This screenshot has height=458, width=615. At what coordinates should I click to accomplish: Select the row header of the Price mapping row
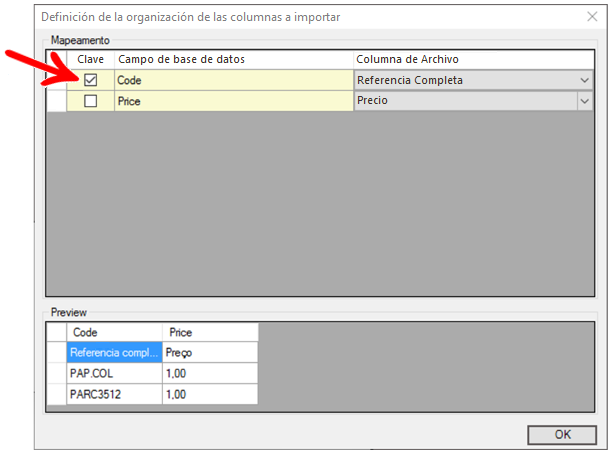pyautogui.click(x=56, y=101)
